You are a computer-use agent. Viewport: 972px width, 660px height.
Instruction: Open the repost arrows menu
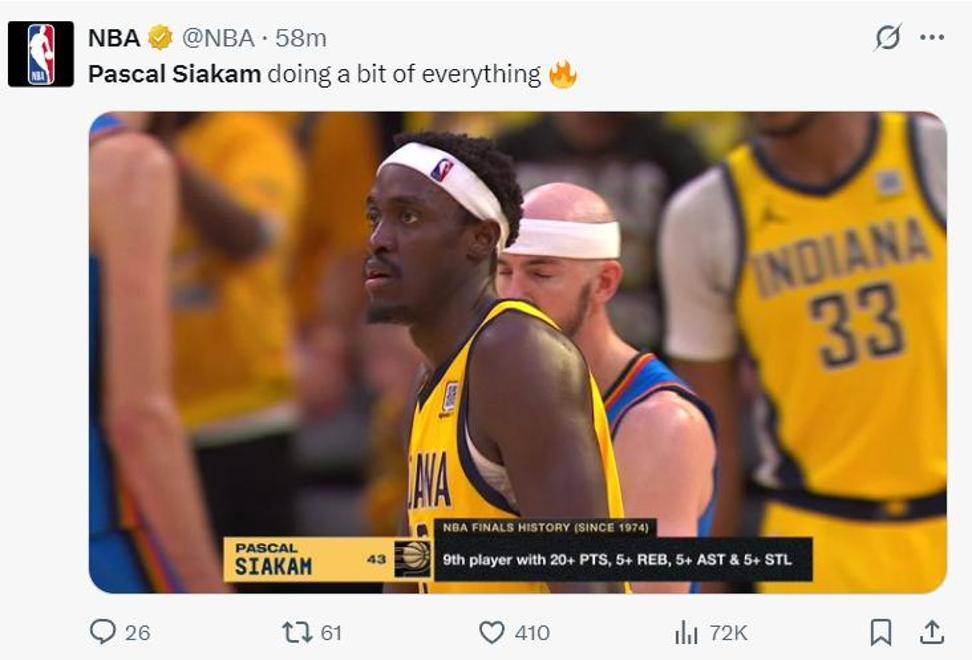[x=297, y=632]
